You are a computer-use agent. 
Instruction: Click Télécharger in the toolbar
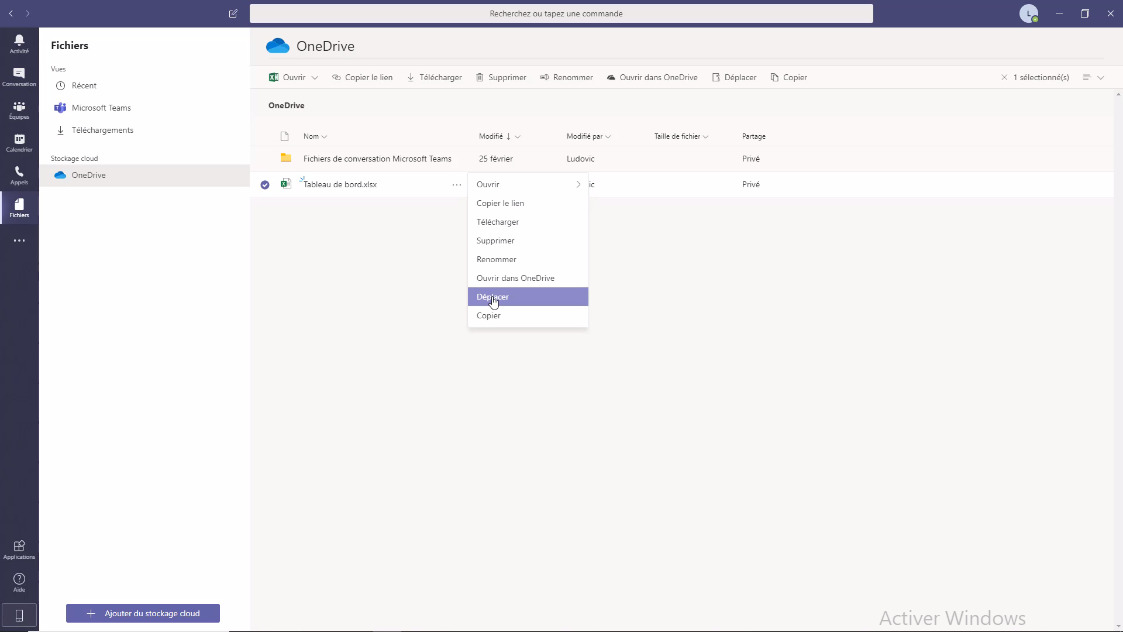click(x=434, y=77)
